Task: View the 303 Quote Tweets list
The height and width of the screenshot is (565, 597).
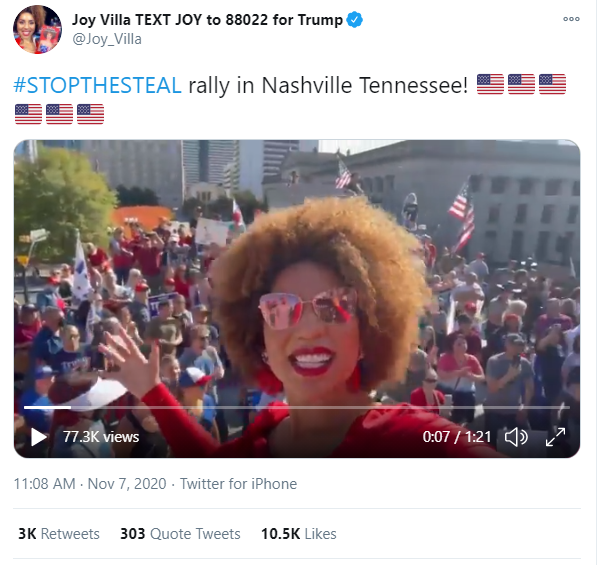Action: [180, 534]
